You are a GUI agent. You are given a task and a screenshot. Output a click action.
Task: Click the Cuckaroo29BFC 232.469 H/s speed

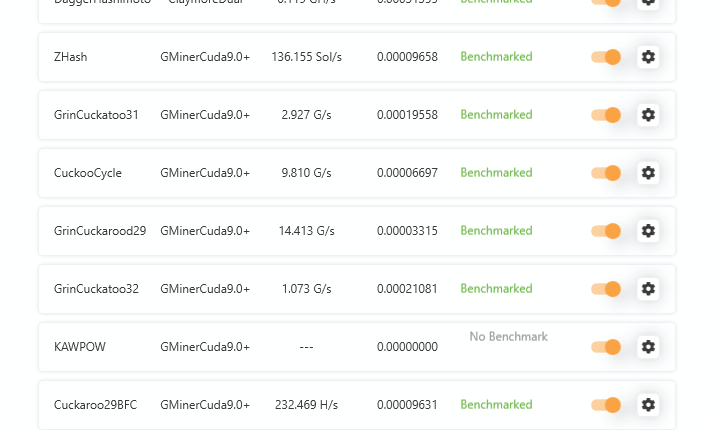[x=306, y=405]
